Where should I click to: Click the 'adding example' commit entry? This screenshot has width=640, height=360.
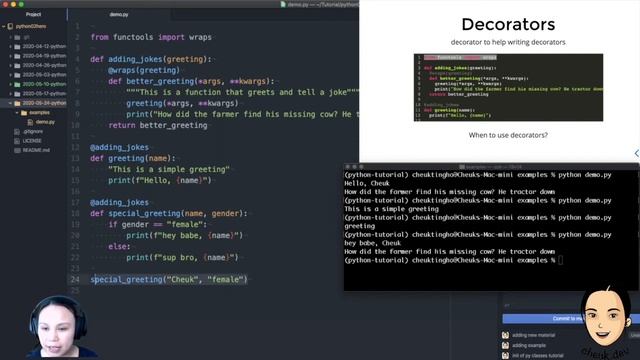coord(529,345)
